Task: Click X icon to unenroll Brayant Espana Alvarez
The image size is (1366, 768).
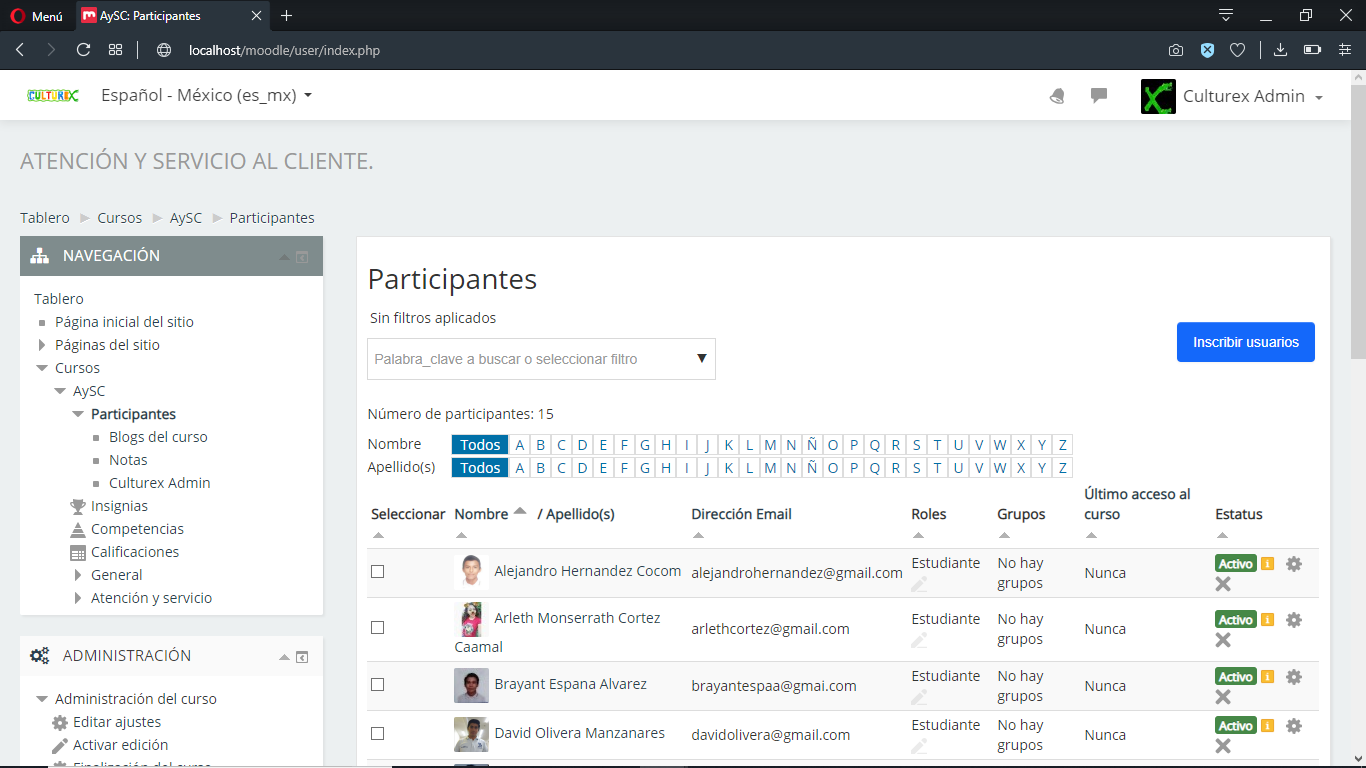Action: pyautogui.click(x=1223, y=697)
